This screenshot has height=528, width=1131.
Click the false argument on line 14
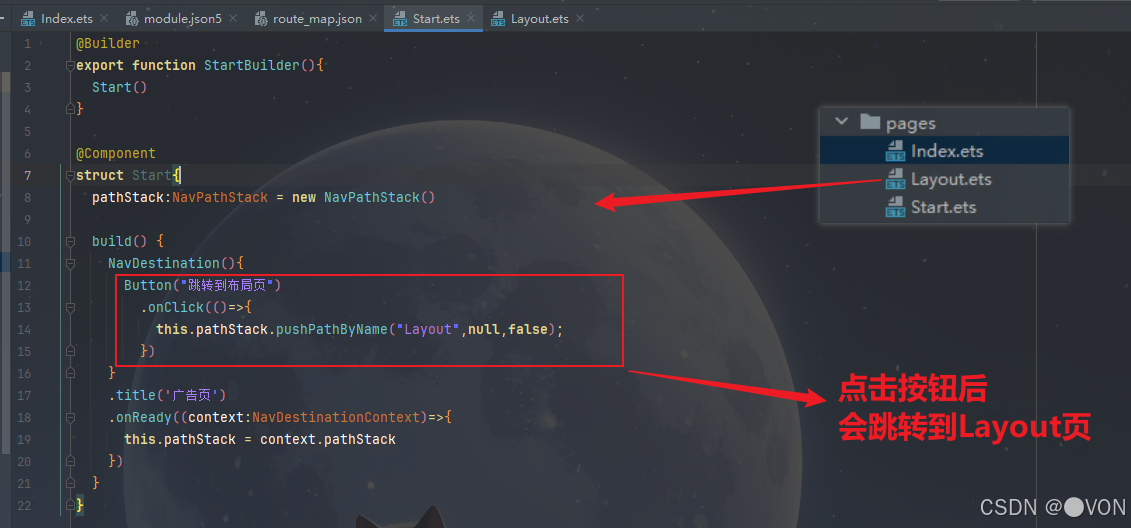[x=528, y=330]
